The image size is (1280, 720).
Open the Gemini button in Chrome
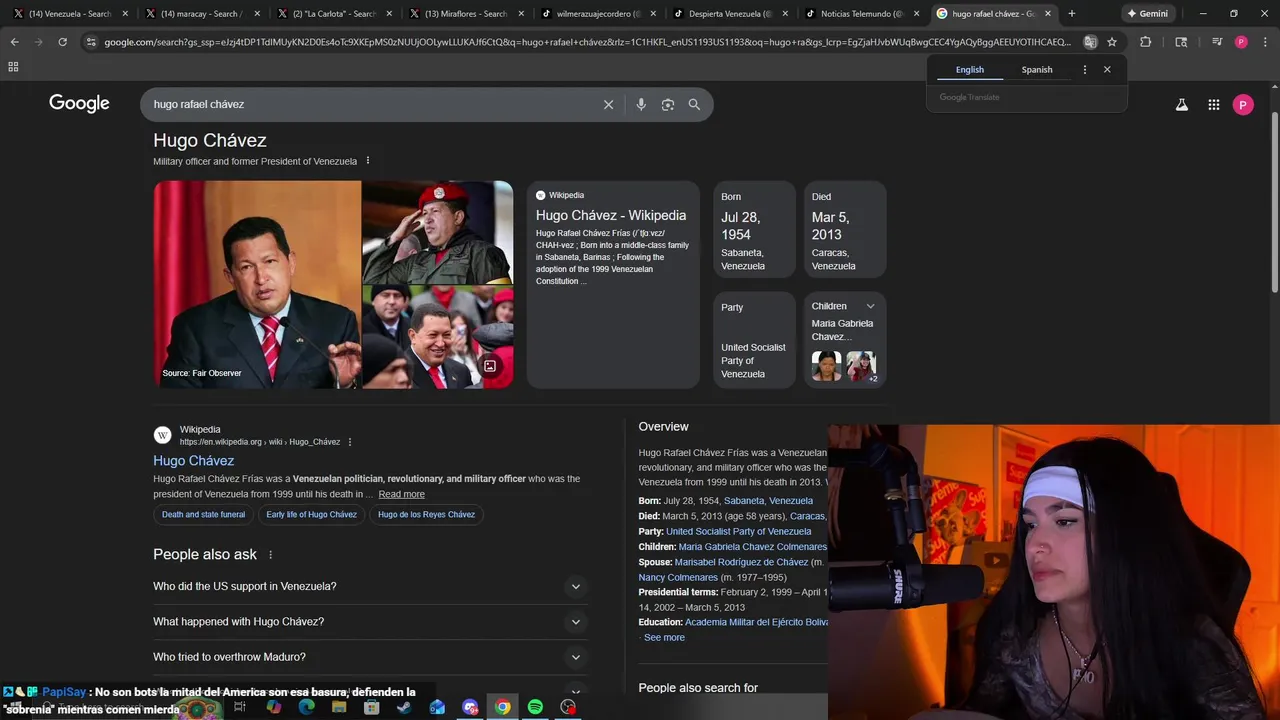pyautogui.click(x=1147, y=14)
